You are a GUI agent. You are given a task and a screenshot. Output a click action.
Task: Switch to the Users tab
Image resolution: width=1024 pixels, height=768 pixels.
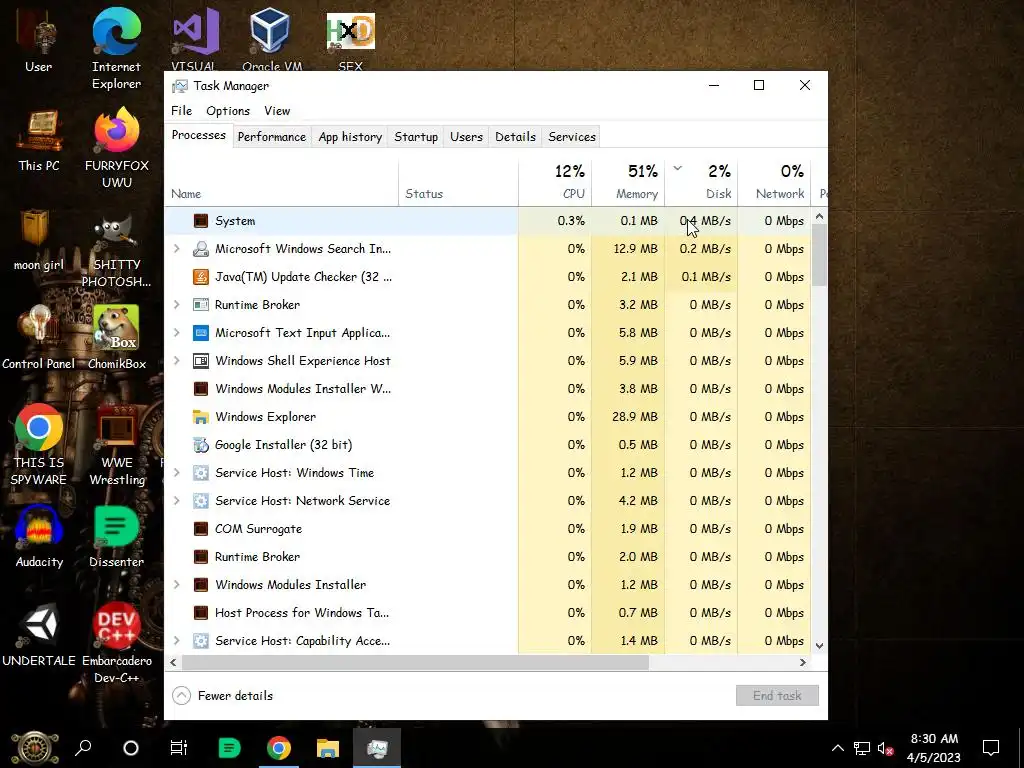(x=466, y=137)
